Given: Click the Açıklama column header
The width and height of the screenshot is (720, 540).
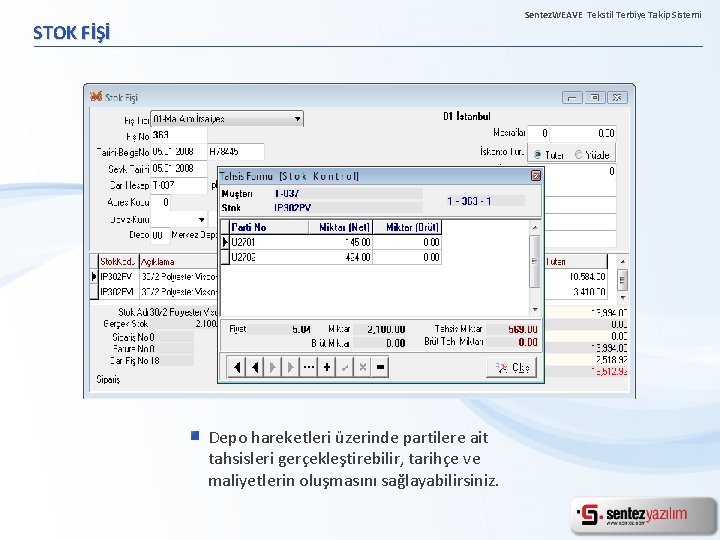Looking at the screenshot, I should [178, 262].
